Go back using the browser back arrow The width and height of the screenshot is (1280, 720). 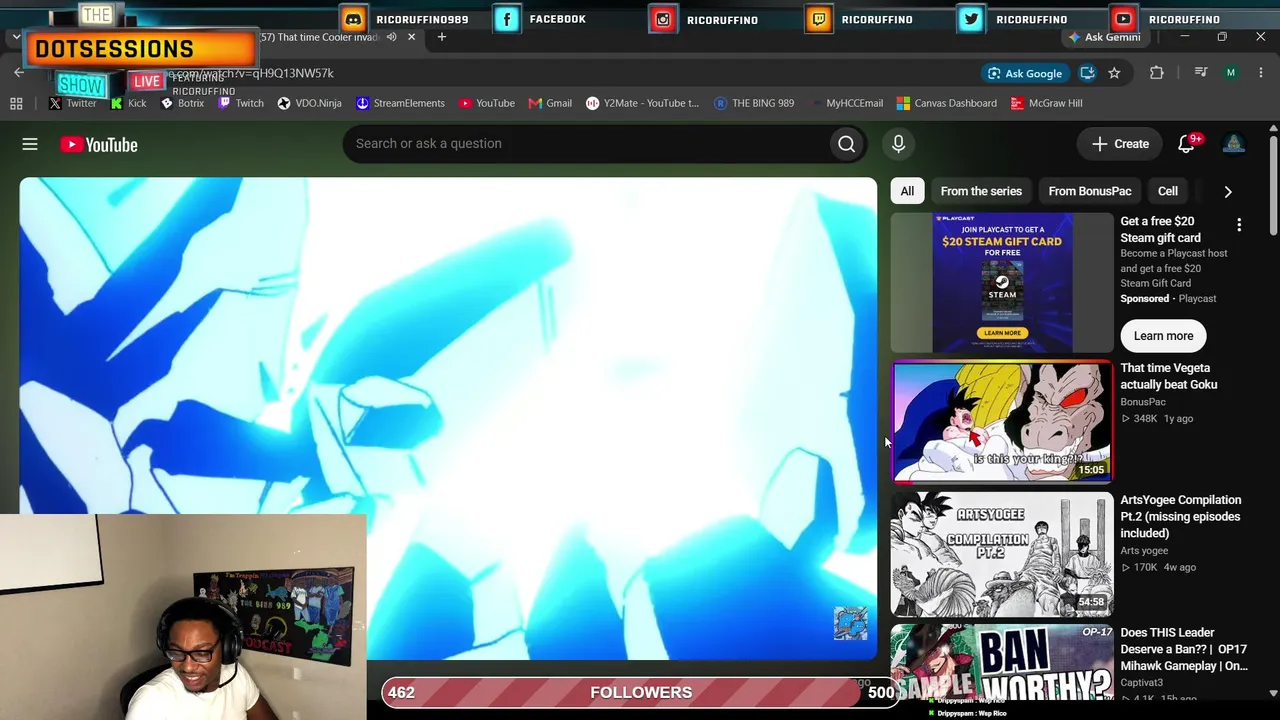(19, 72)
